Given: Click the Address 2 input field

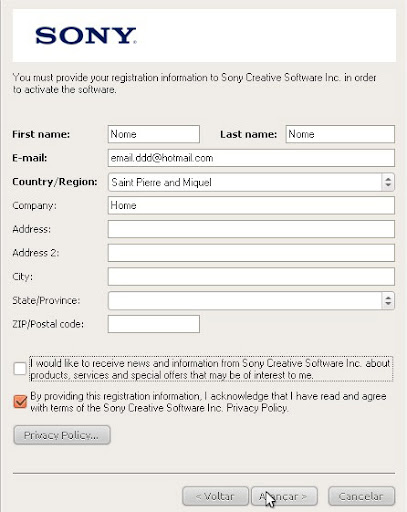Looking at the screenshot, I should pos(251,253).
